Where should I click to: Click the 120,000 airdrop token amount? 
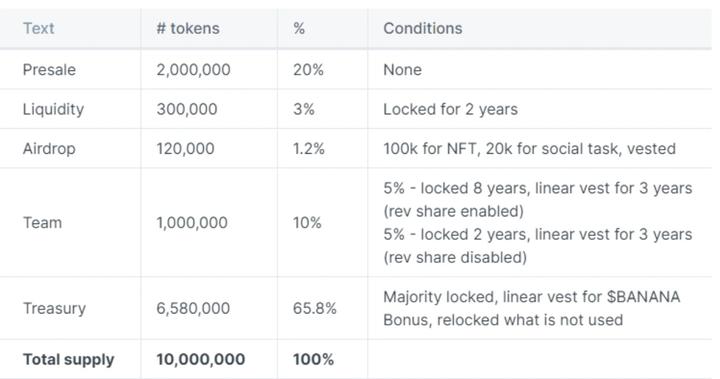tap(185, 149)
